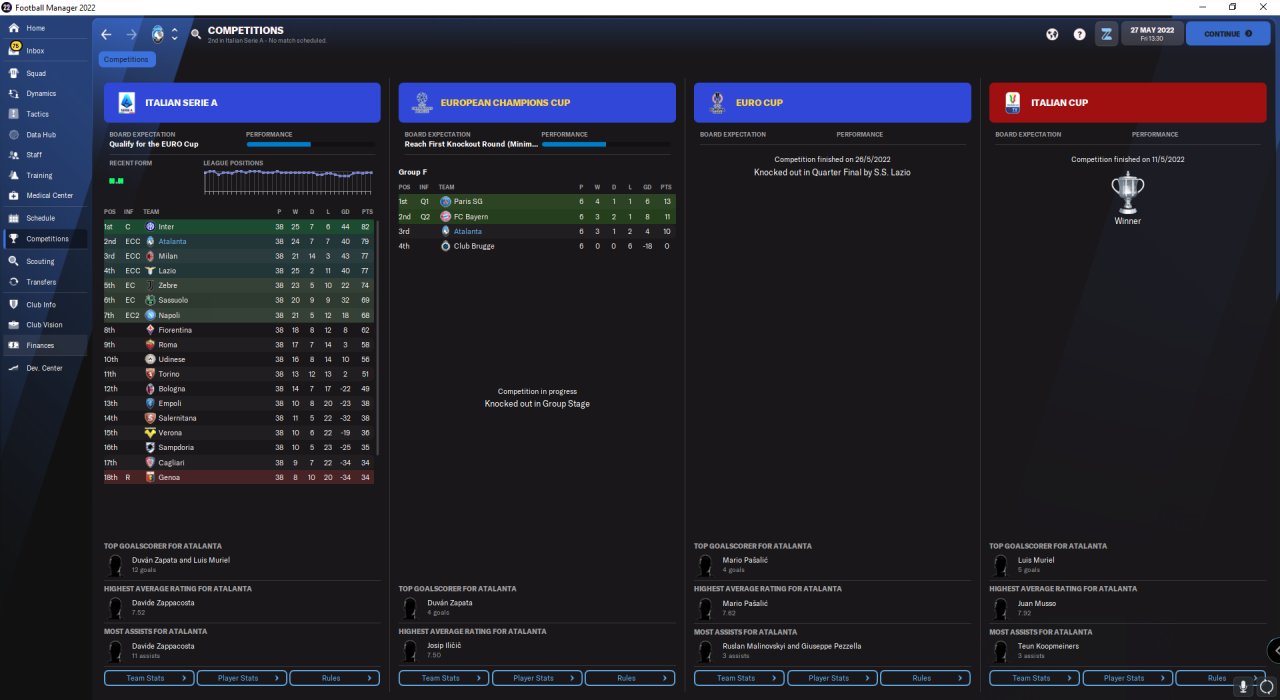Click the Serie A performance bar
1280x700 pixels.
click(x=309, y=145)
